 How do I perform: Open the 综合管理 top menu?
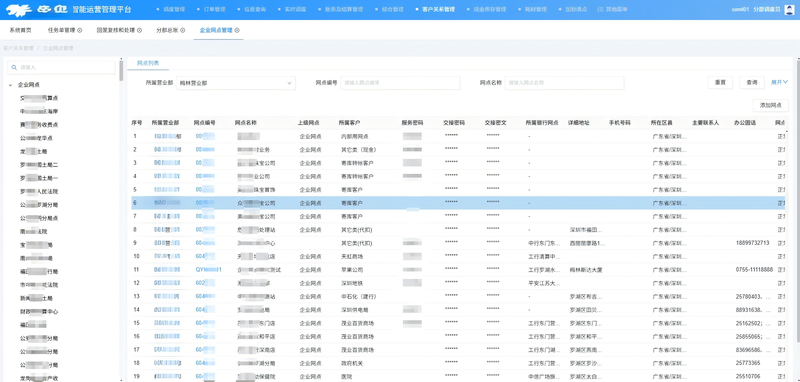(x=392, y=10)
